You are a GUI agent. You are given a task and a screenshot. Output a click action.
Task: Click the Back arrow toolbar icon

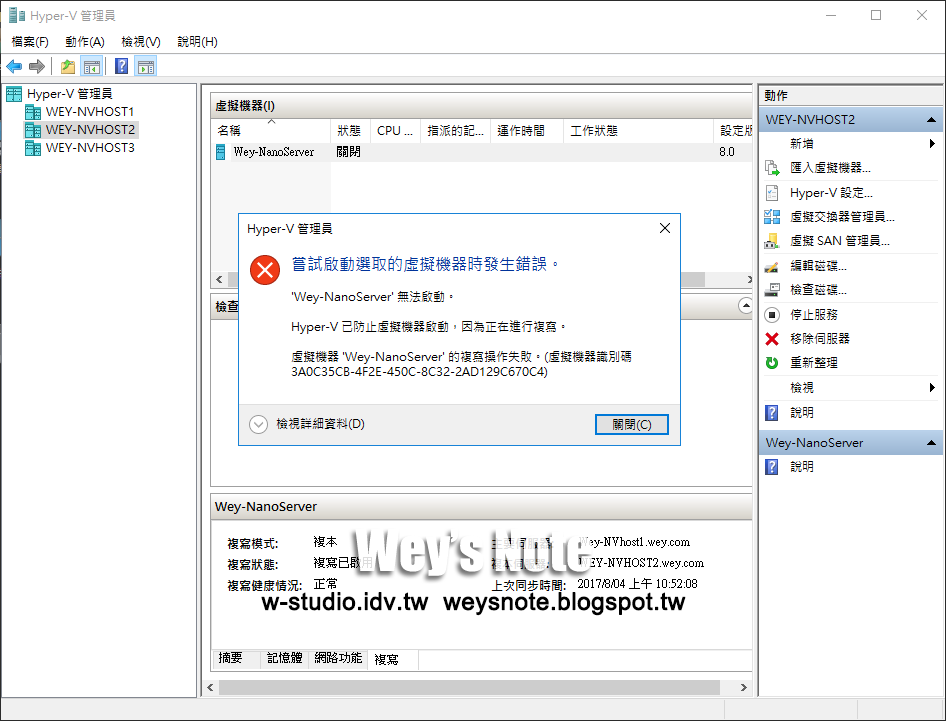(x=14, y=66)
